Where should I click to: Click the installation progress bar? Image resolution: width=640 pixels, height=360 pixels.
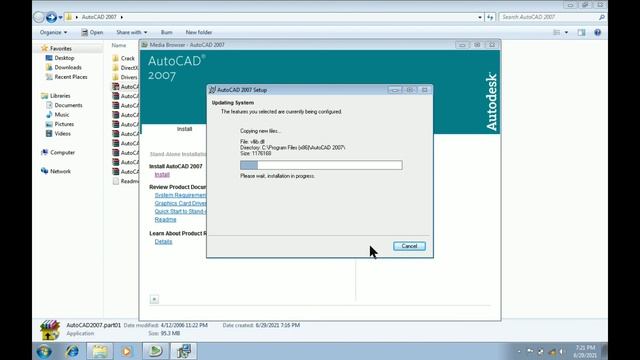[321, 165]
